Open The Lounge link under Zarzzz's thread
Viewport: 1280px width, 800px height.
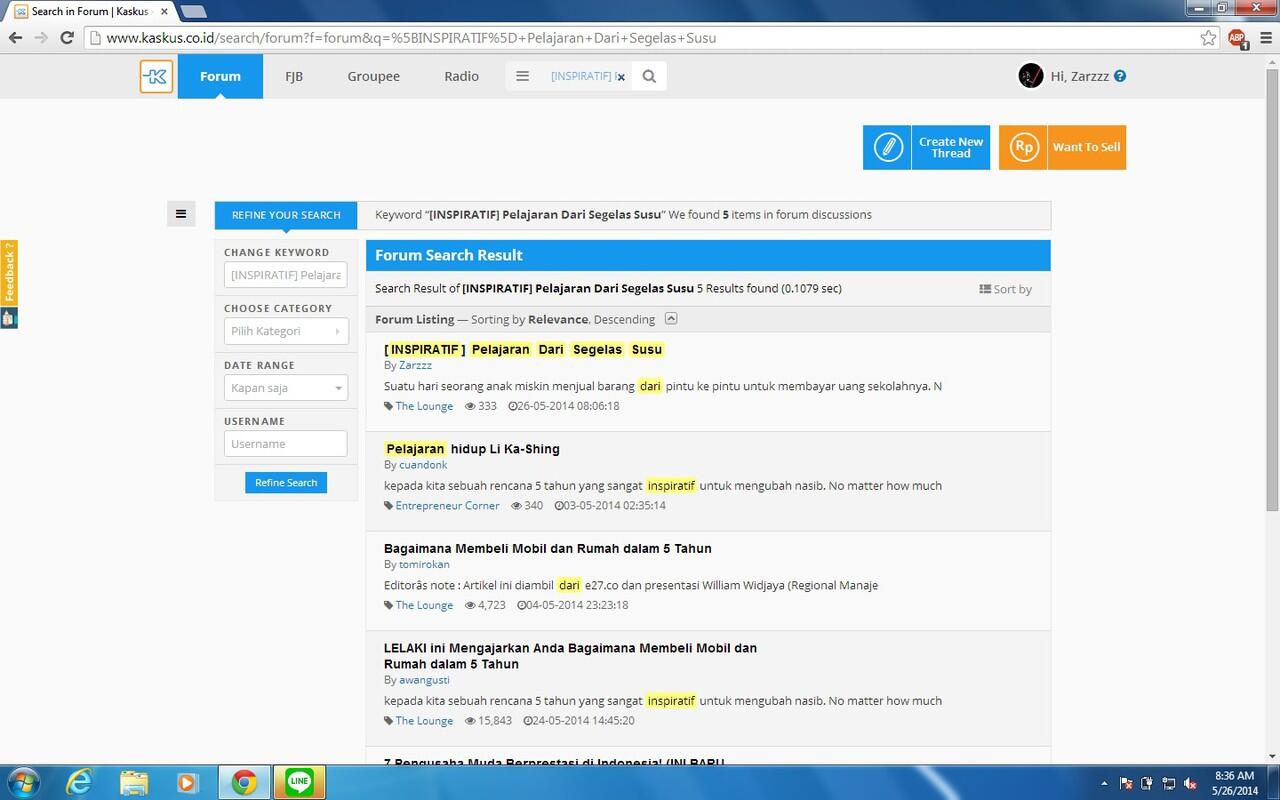[424, 406]
